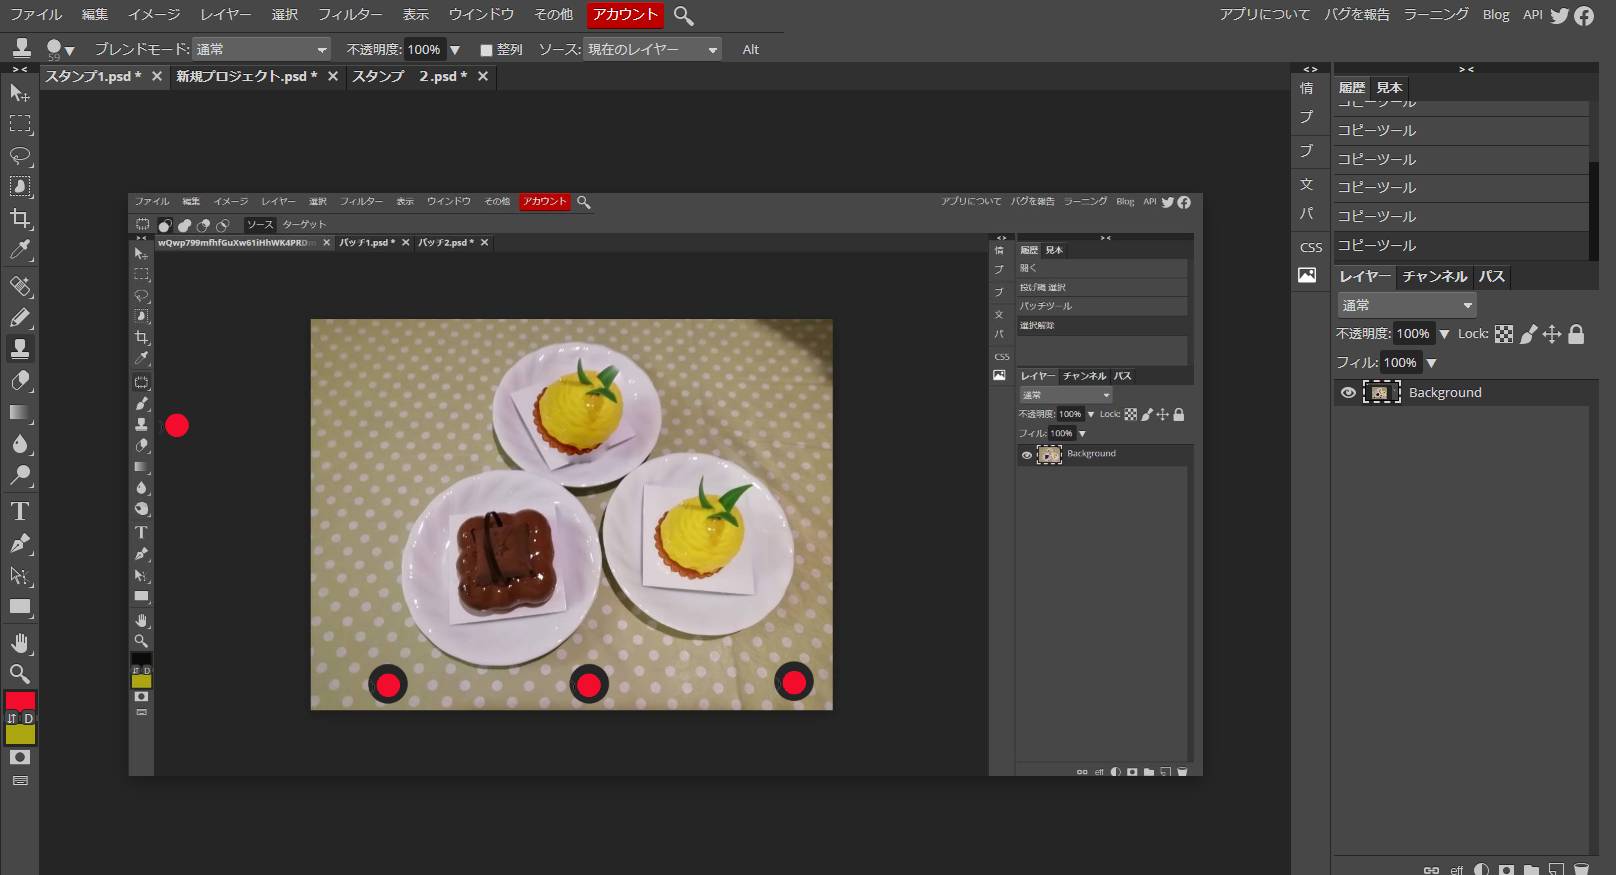Hide the Background layer with eye icon
This screenshot has width=1616, height=875.
1348,393
